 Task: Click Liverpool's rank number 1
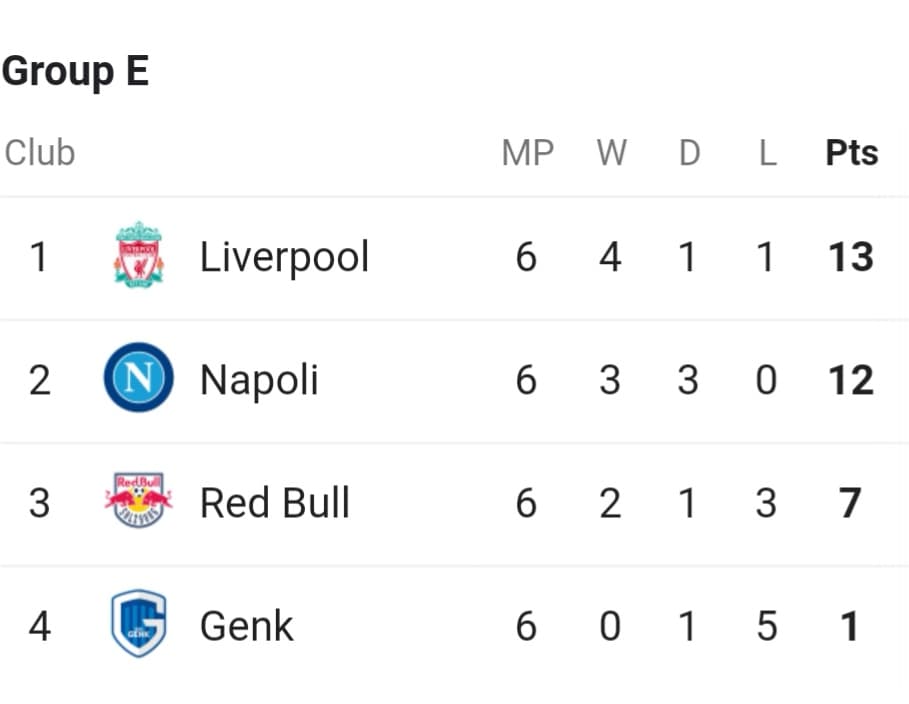click(39, 257)
